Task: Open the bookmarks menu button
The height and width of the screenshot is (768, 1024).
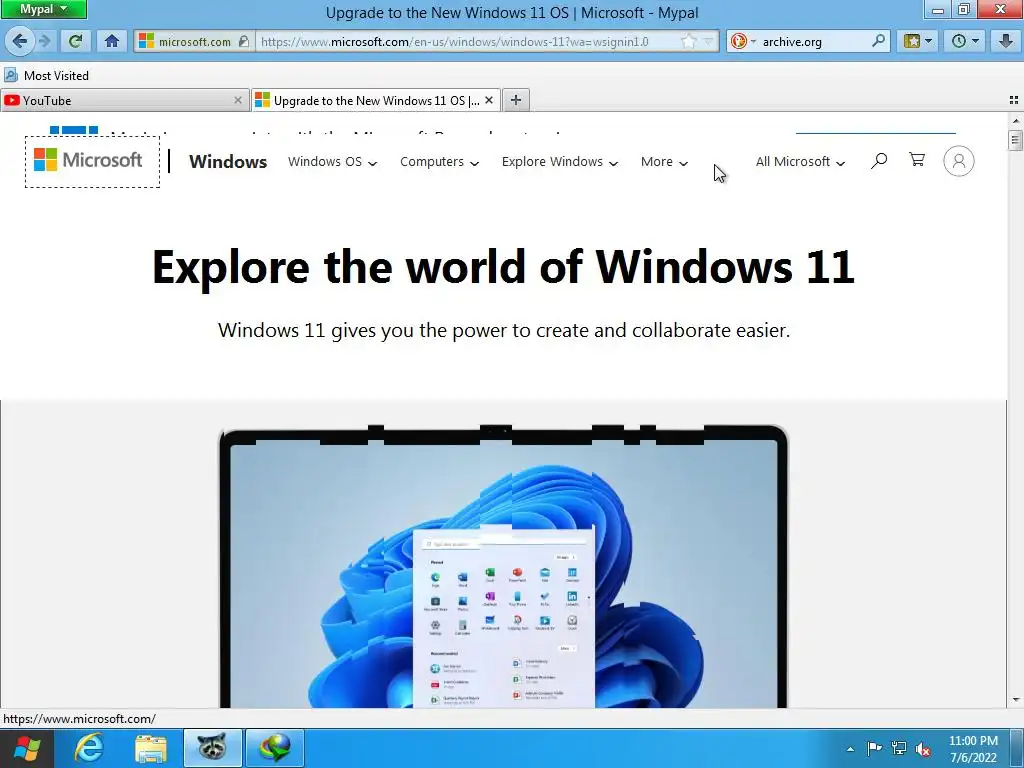Action: 918,41
